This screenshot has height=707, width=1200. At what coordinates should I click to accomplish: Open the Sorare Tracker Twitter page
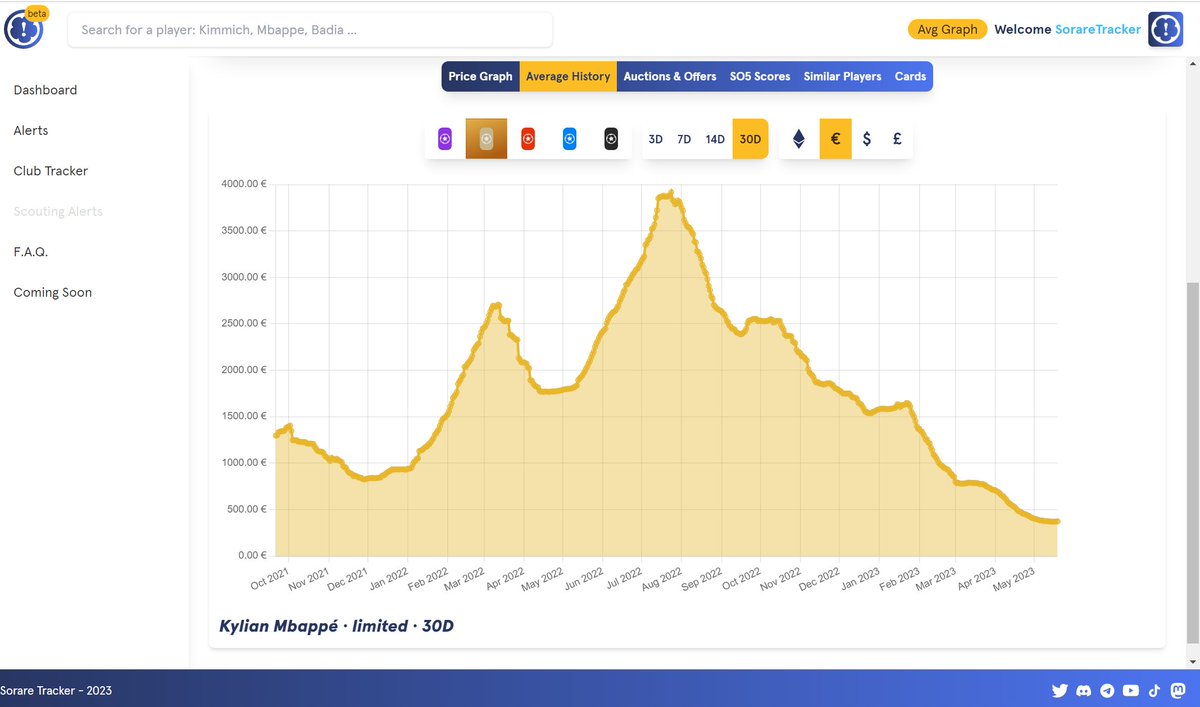coord(1059,690)
